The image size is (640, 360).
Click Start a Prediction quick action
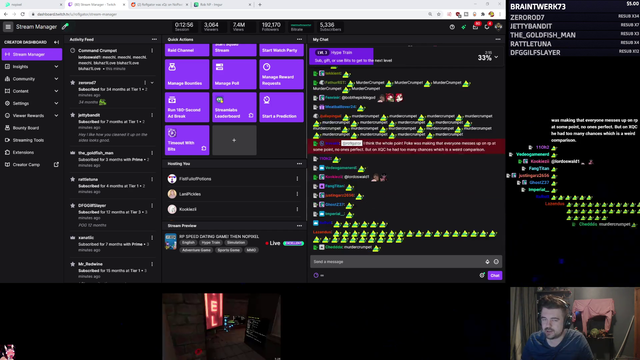click(x=281, y=107)
